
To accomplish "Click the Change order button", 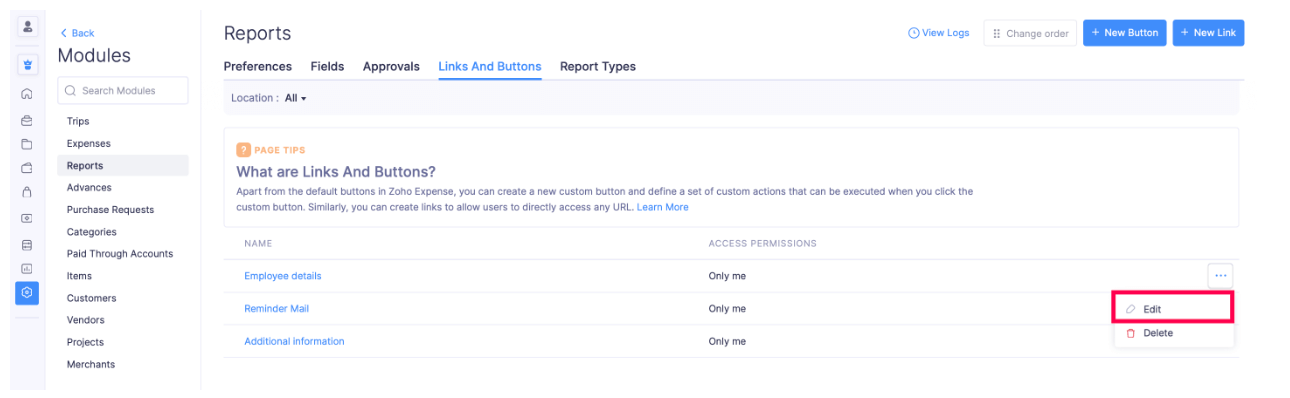I will [1030, 33].
